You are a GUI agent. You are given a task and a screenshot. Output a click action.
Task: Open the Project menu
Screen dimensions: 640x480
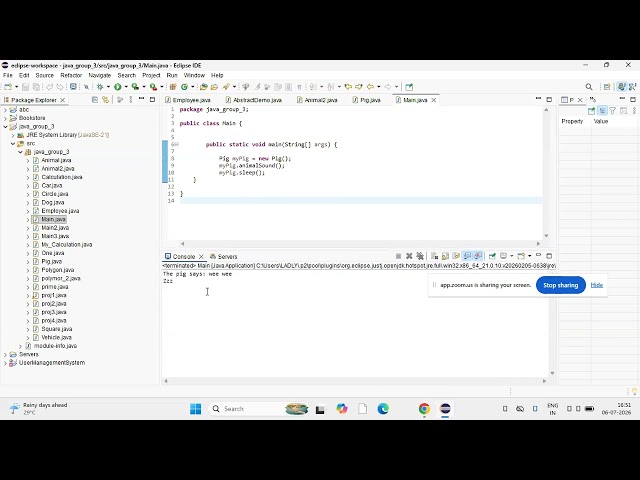(x=151, y=75)
